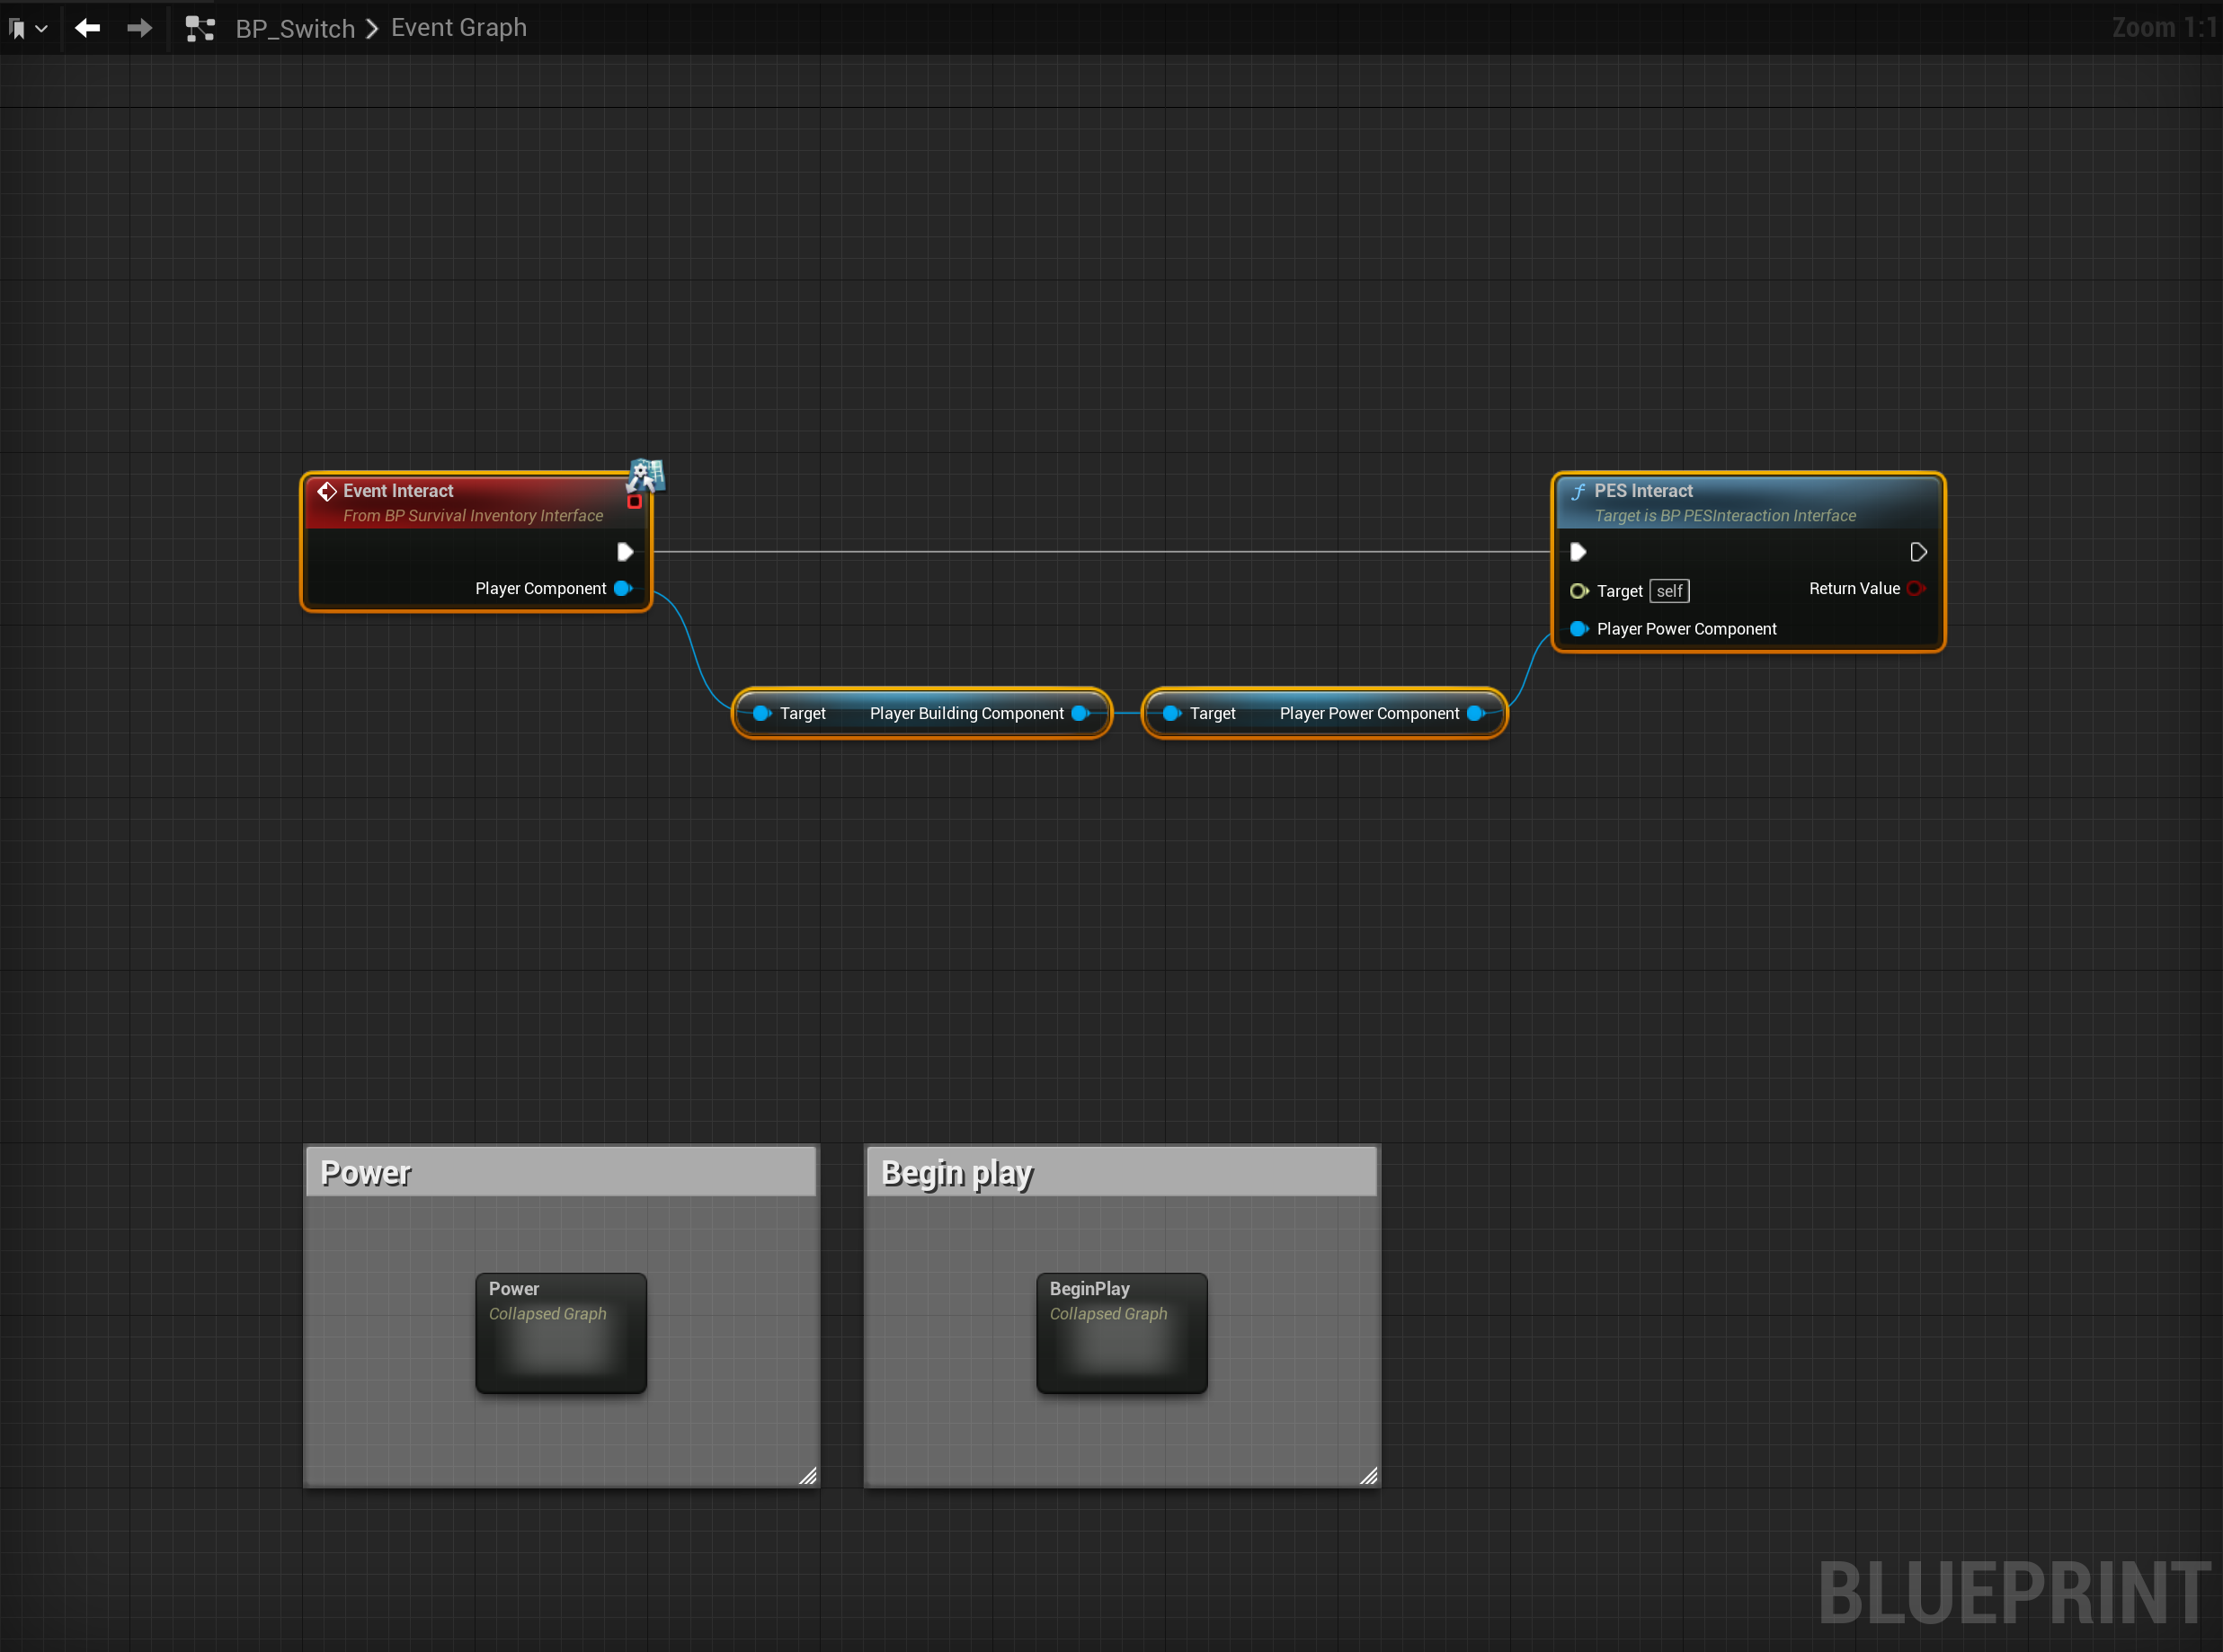
Task: Click the interface icon on the Event Interact node
Action: [x=645, y=475]
